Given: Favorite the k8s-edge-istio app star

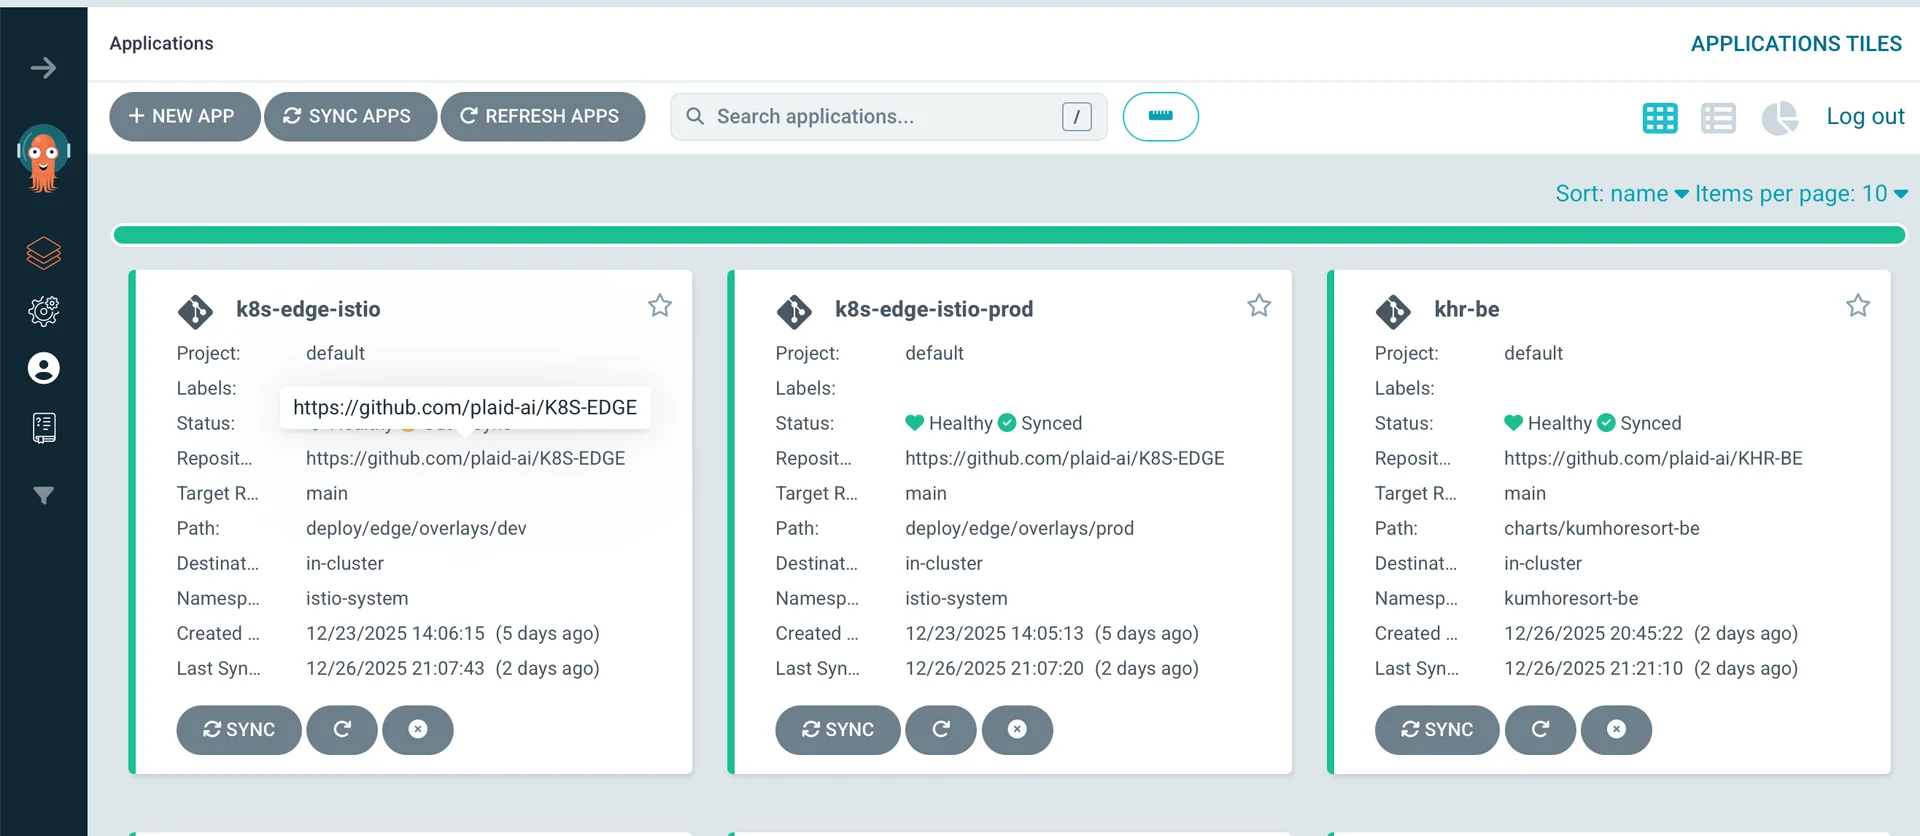Looking at the screenshot, I should click(659, 306).
